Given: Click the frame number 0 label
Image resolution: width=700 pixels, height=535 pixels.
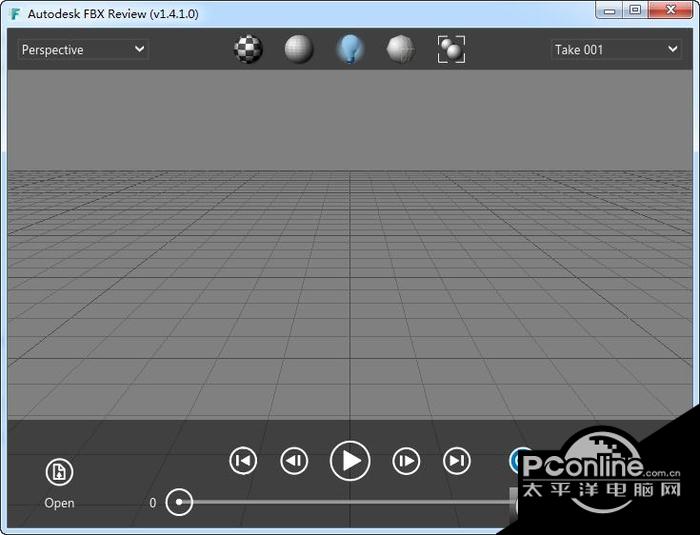Looking at the screenshot, I should click(x=153, y=503).
